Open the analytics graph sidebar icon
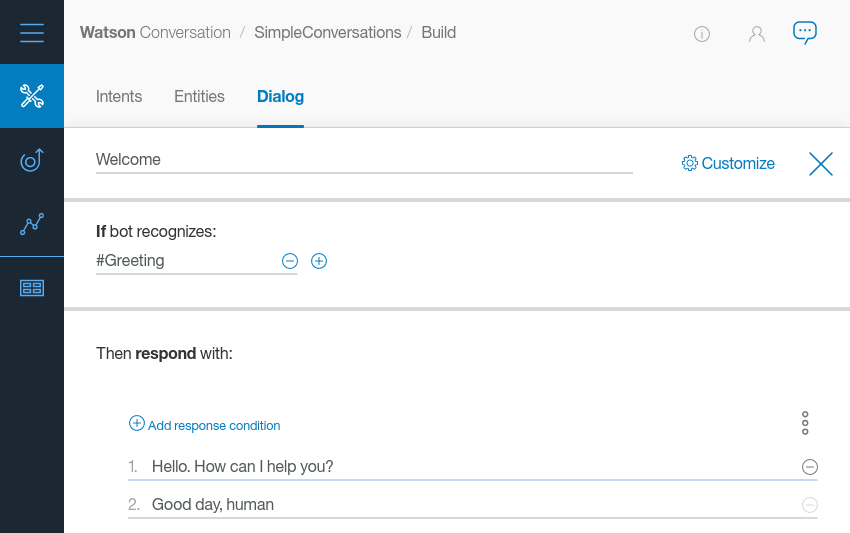850x533 pixels. pyautogui.click(x=32, y=224)
